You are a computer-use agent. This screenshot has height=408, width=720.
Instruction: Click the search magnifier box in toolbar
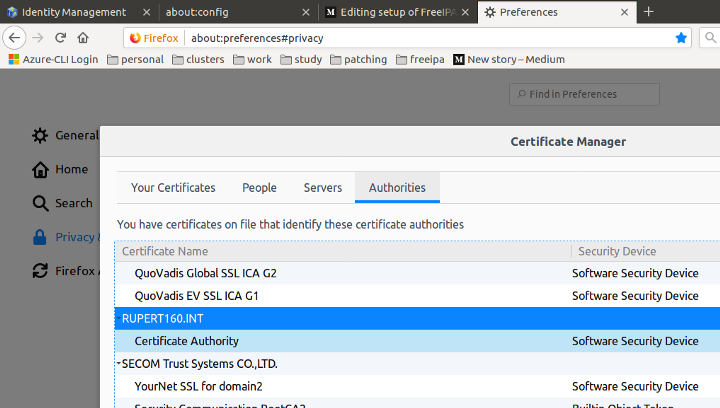point(710,38)
